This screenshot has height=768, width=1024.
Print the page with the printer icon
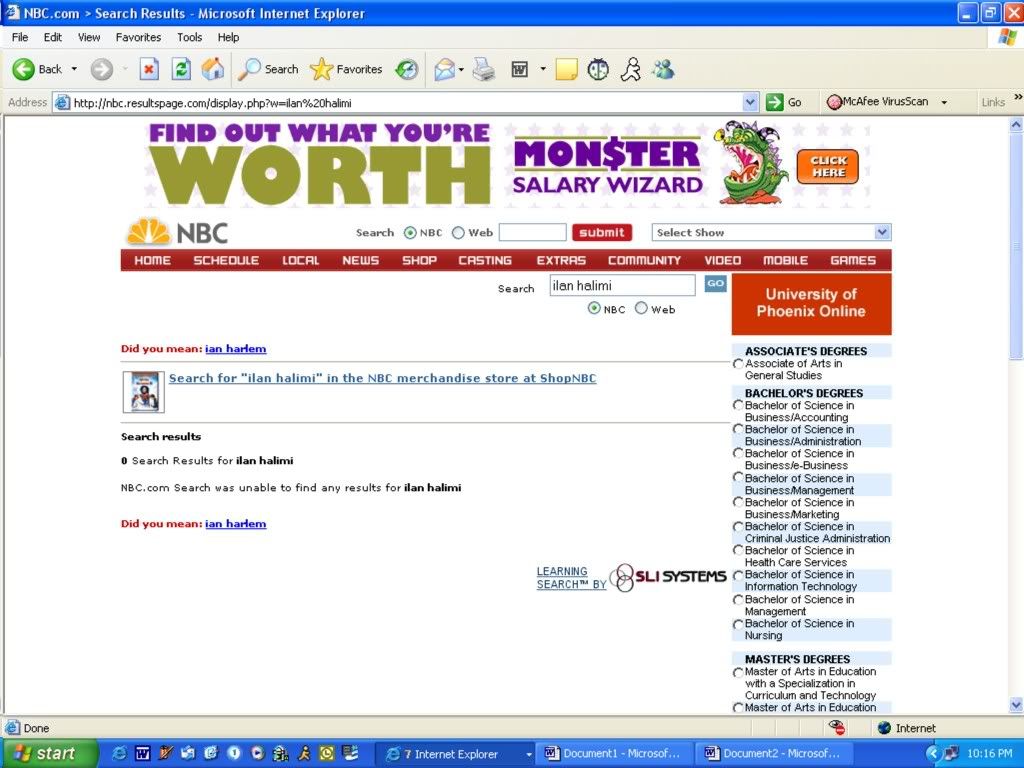pyautogui.click(x=484, y=69)
